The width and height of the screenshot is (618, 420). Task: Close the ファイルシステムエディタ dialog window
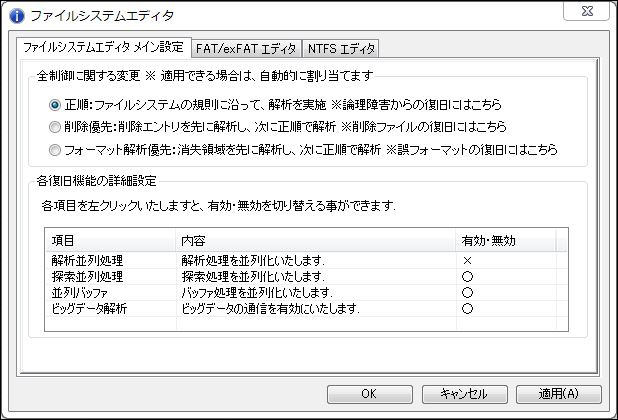(587, 11)
